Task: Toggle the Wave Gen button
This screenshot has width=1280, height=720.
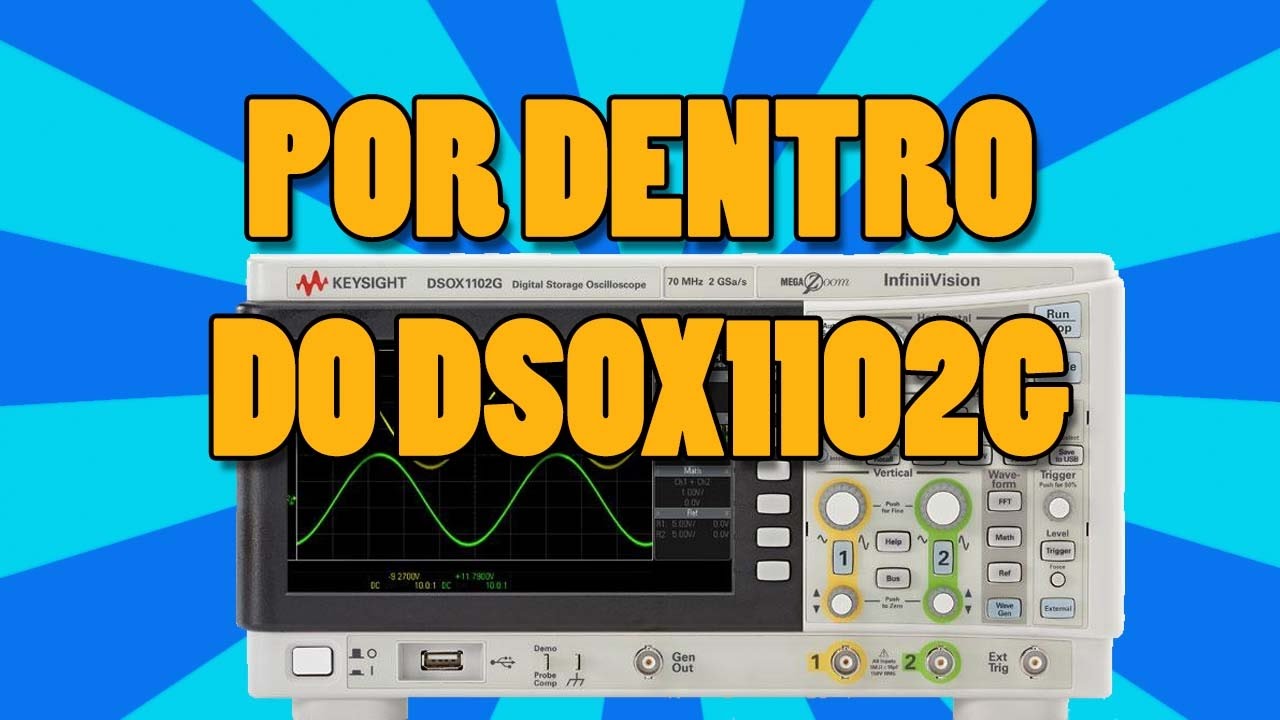Action: click(1004, 608)
